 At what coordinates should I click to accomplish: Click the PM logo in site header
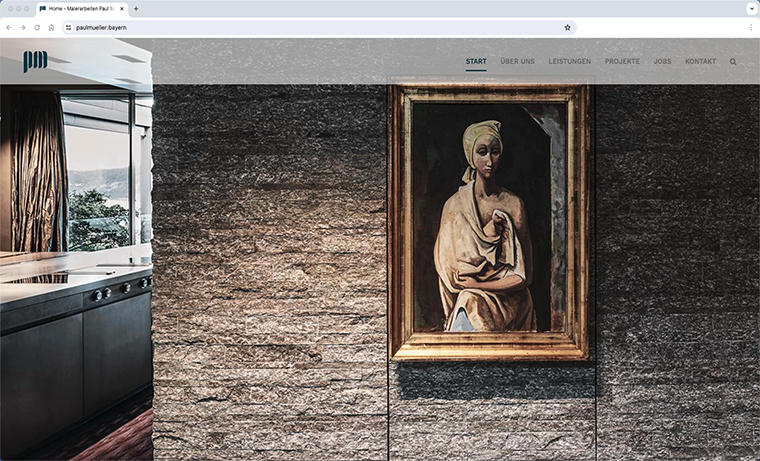[35, 62]
